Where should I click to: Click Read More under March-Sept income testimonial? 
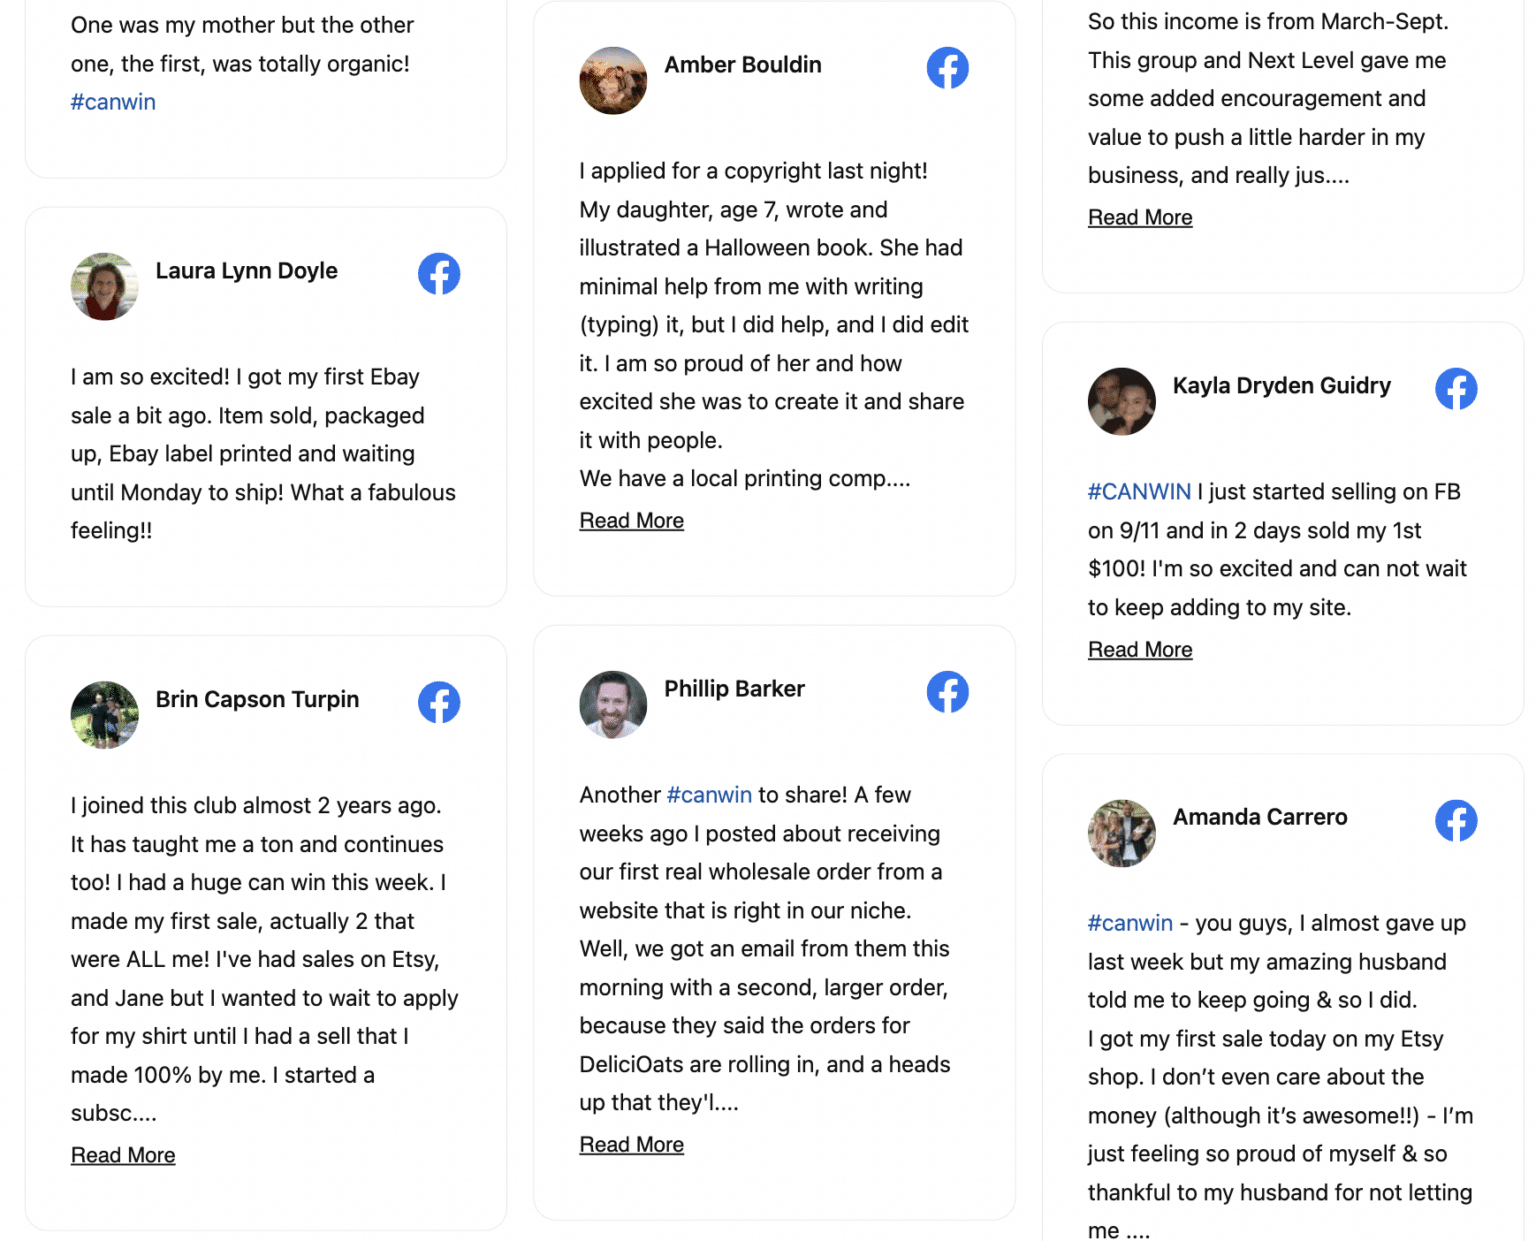tap(1140, 218)
